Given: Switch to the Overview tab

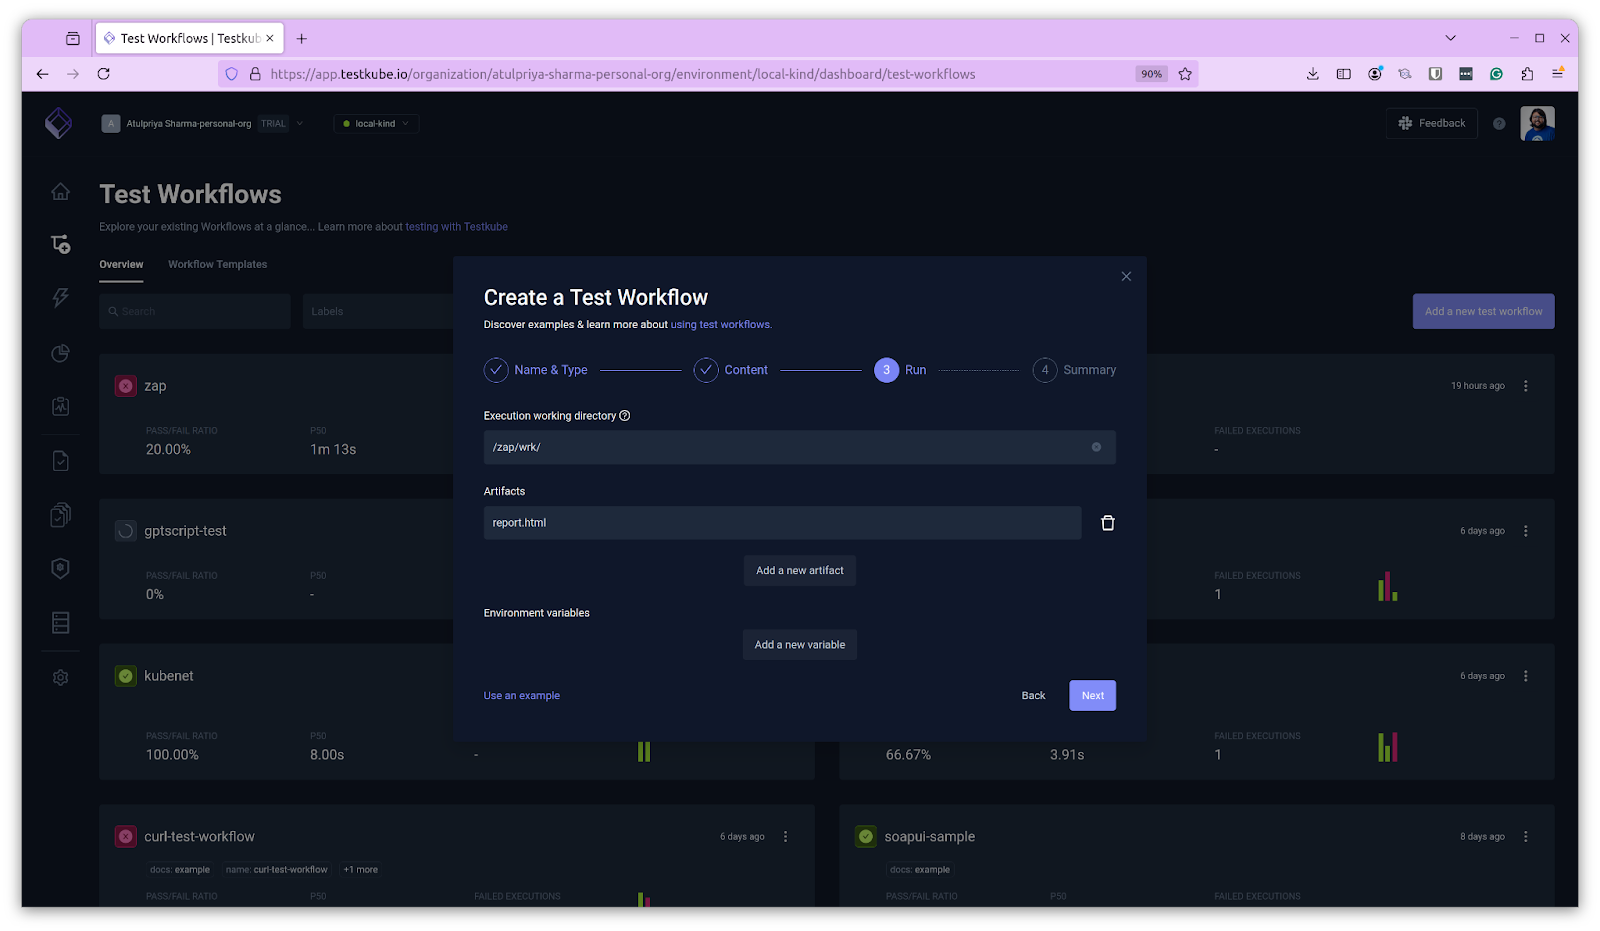Looking at the screenshot, I should [121, 265].
